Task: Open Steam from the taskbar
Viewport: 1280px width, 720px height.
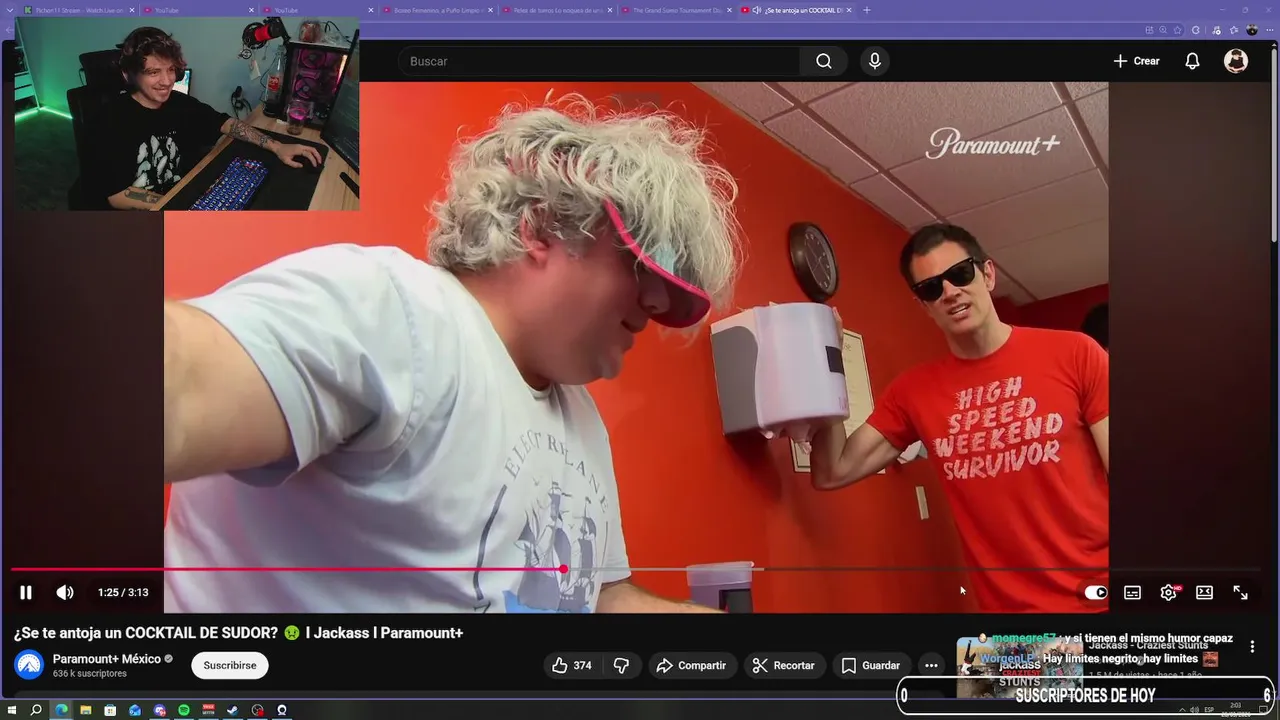Action: [233, 710]
